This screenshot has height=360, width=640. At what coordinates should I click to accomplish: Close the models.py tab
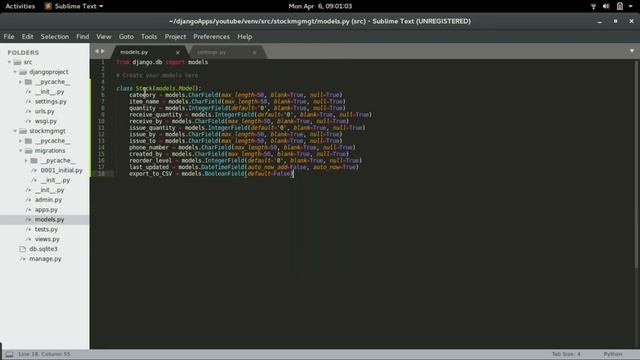[x=178, y=52]
